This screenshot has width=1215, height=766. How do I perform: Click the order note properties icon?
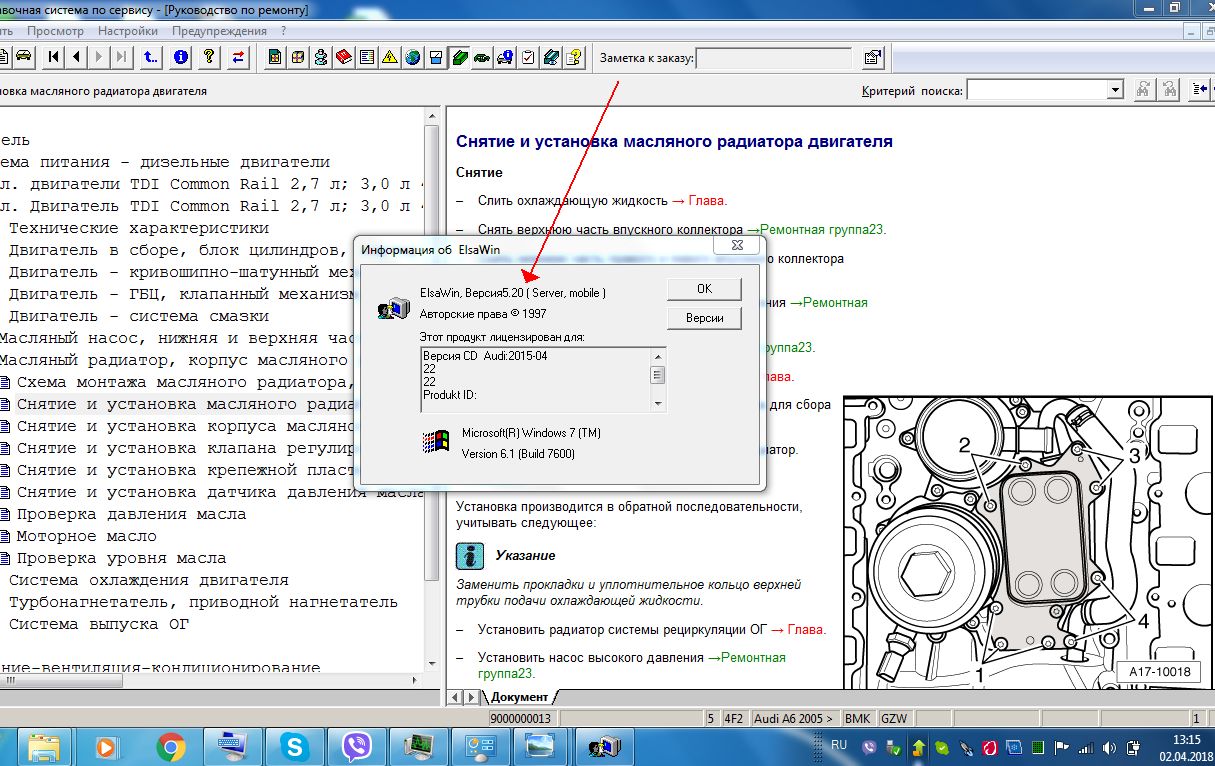coord(873,57)
